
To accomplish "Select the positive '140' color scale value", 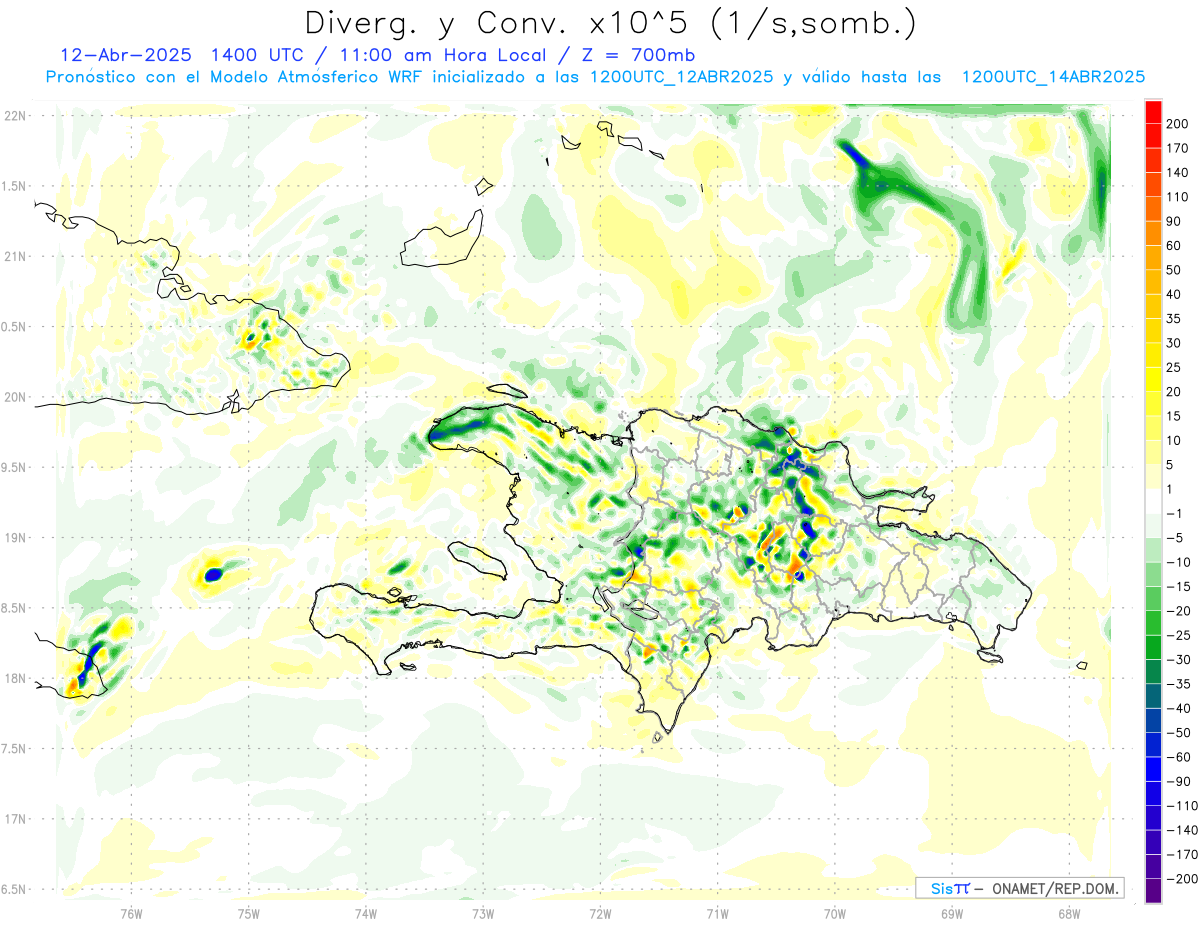I will coord(1177,173).
